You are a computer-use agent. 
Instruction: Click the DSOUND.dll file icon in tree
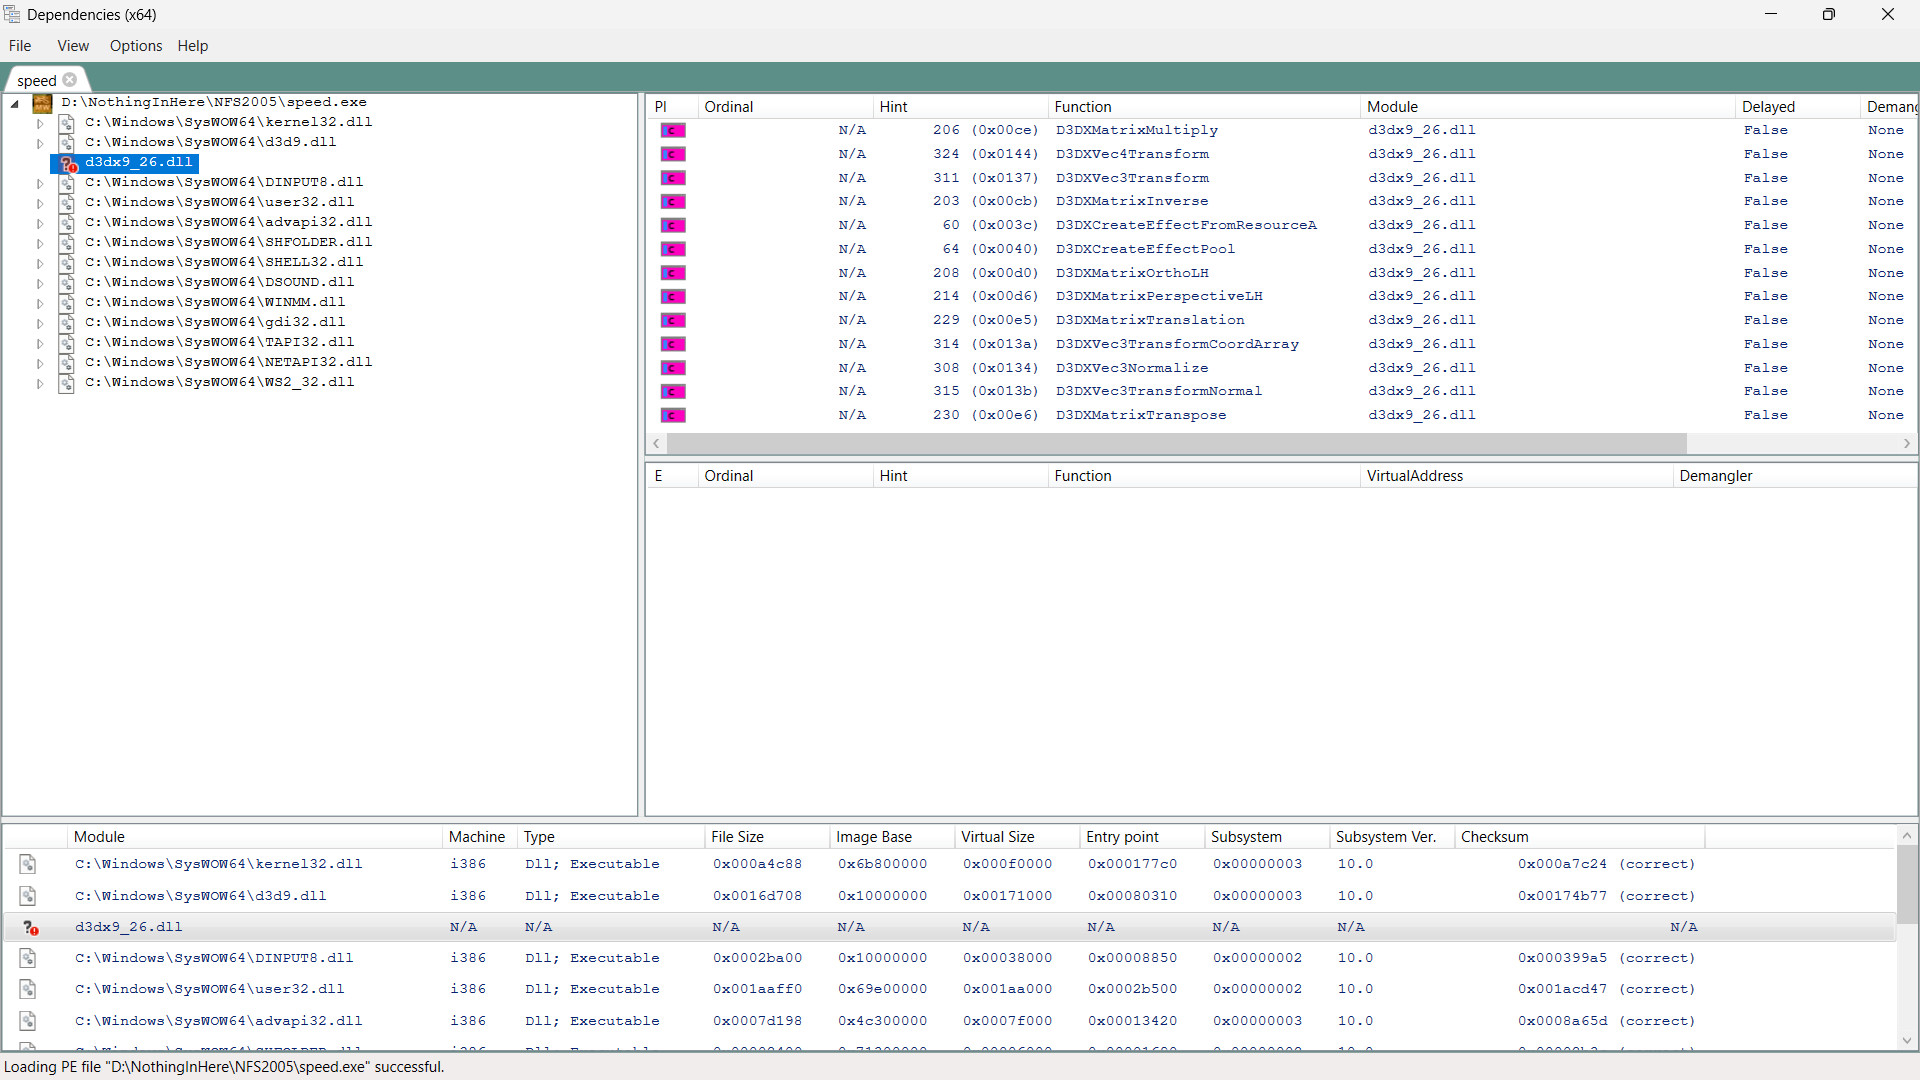coord(66,283)
